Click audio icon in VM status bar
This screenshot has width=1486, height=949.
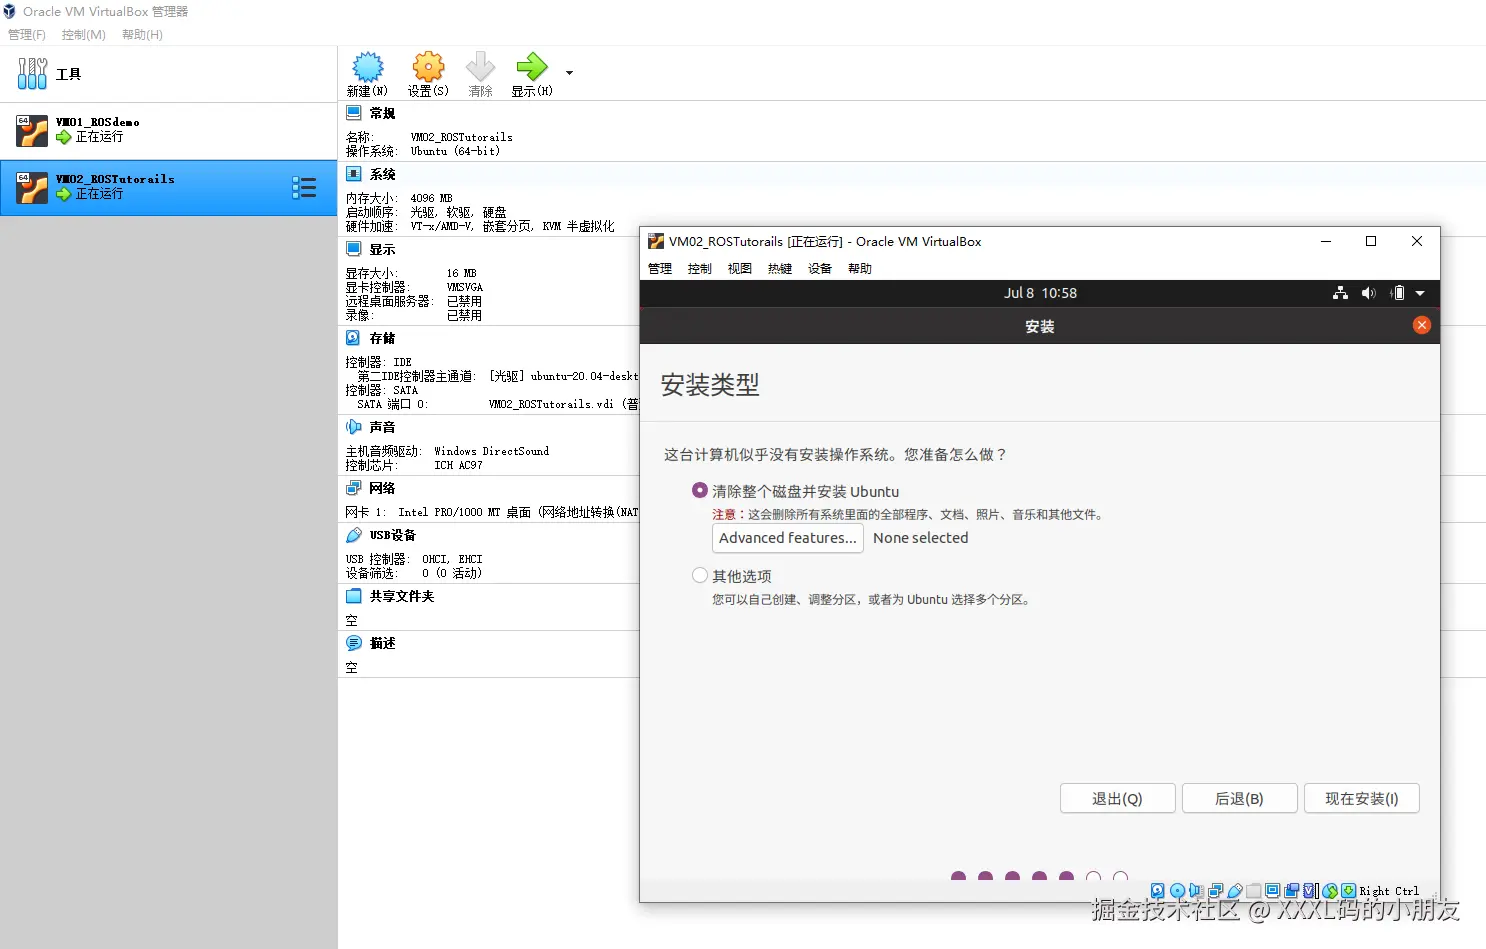click(1196, 890)
